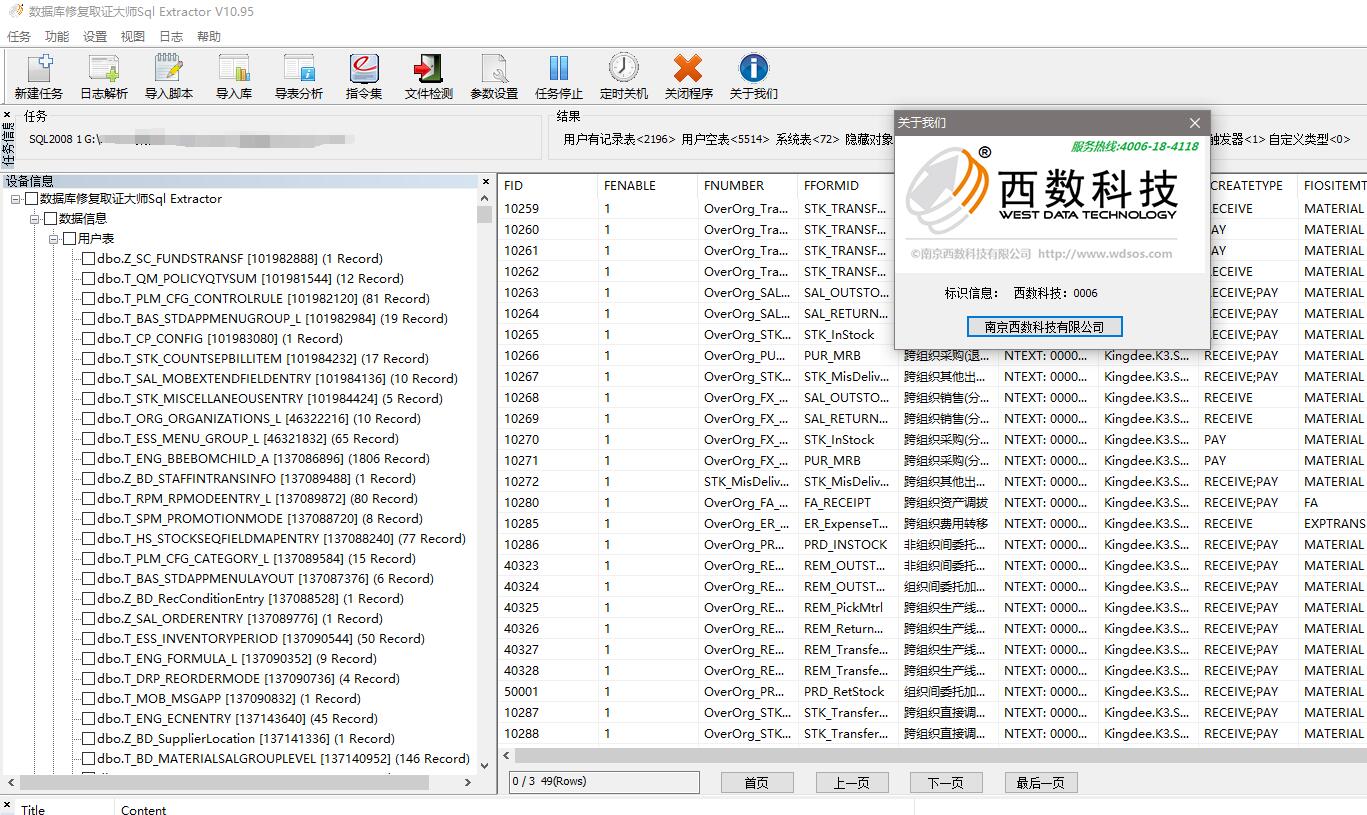Open the 视图 menu

tap(133, 37)
